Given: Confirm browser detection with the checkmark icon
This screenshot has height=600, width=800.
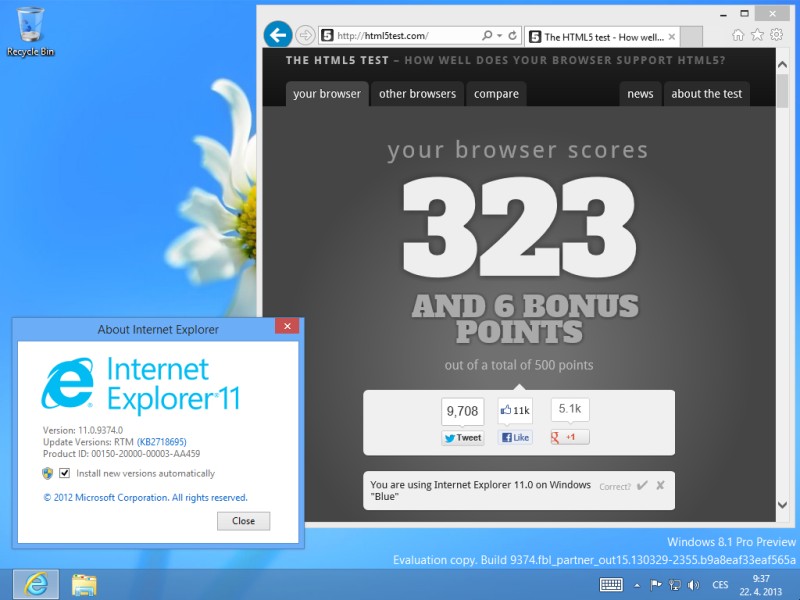Looking at the screenshot, I should pos(642,485).
